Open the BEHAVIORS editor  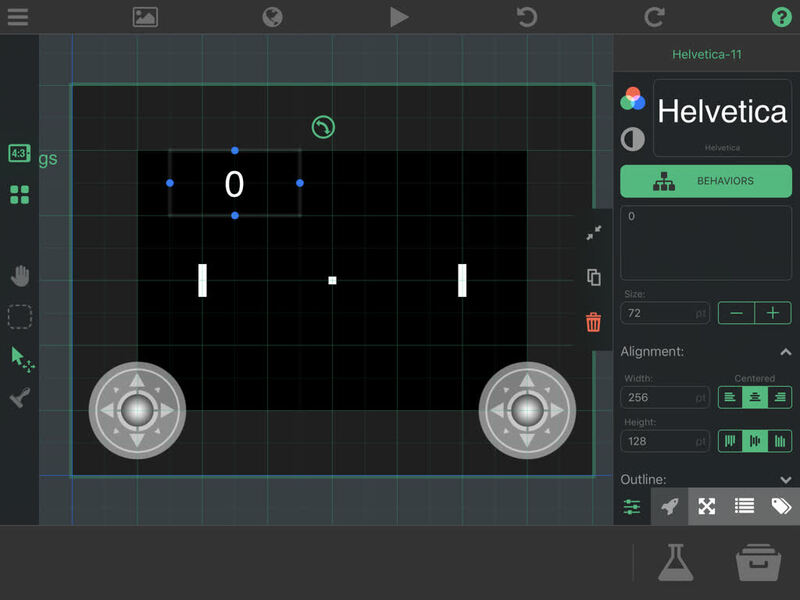pyautogui.click(x=706, y=181)
